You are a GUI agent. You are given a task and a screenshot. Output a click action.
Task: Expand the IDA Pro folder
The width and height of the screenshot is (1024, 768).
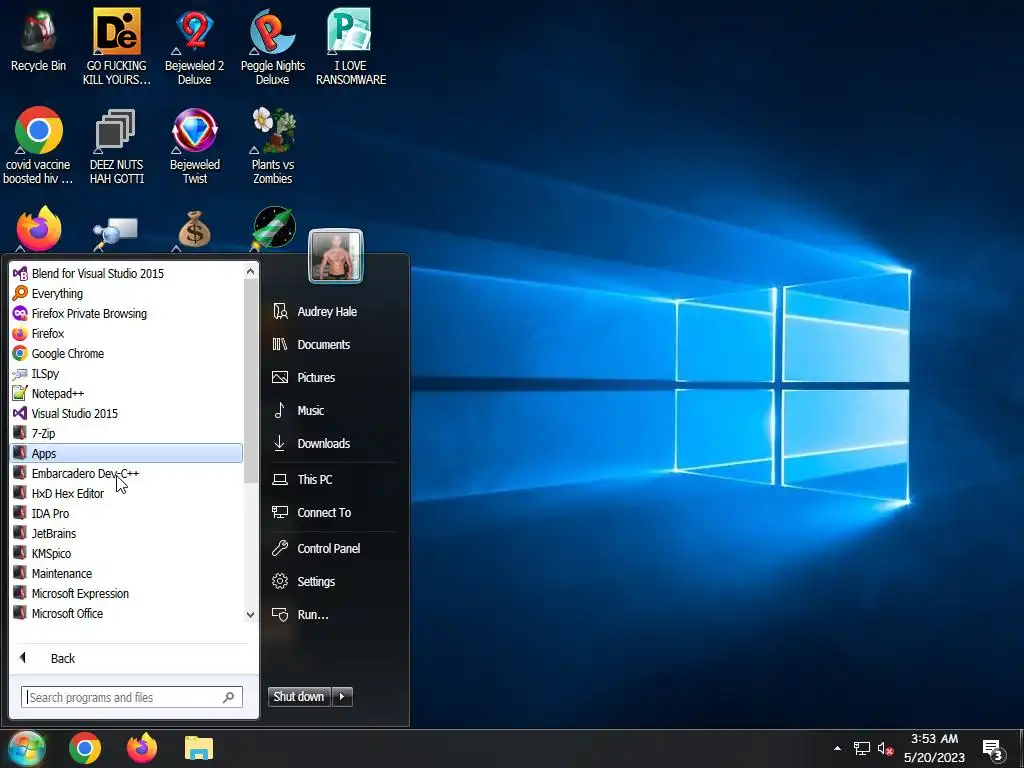127,513
